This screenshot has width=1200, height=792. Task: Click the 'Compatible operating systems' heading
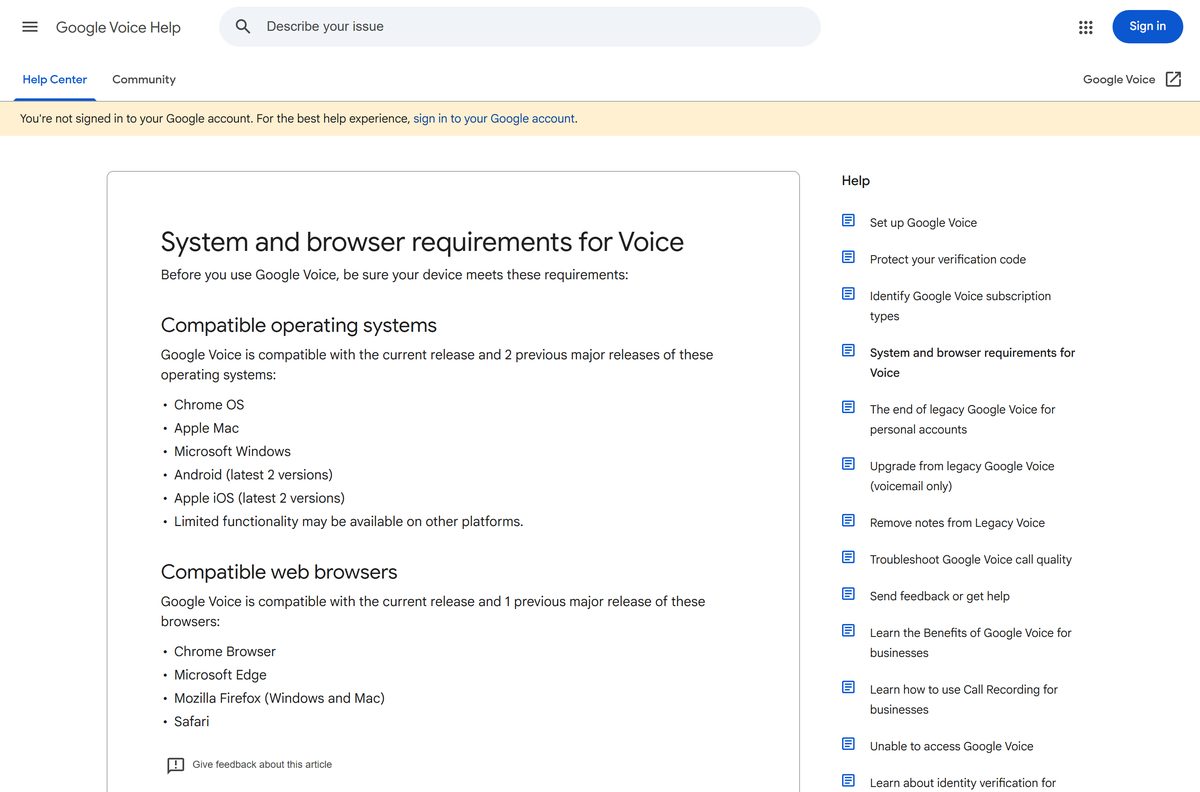pos(299,325)
